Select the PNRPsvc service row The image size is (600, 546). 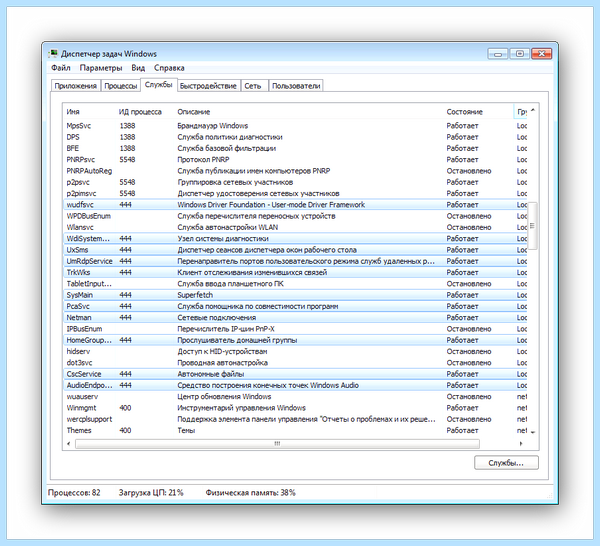tap(295, 160)
